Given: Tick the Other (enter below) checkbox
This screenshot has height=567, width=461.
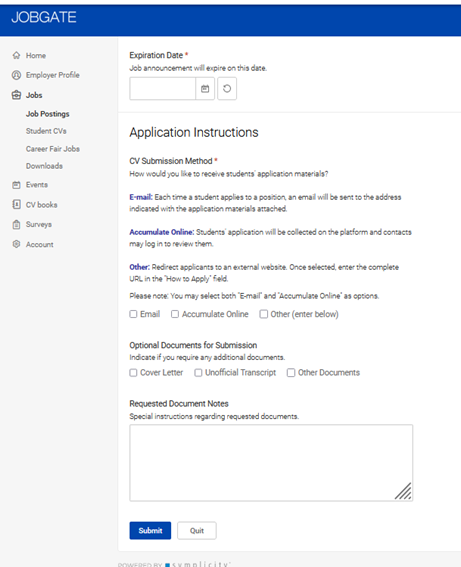Looking at the screenshot, I should pos(264,314).
